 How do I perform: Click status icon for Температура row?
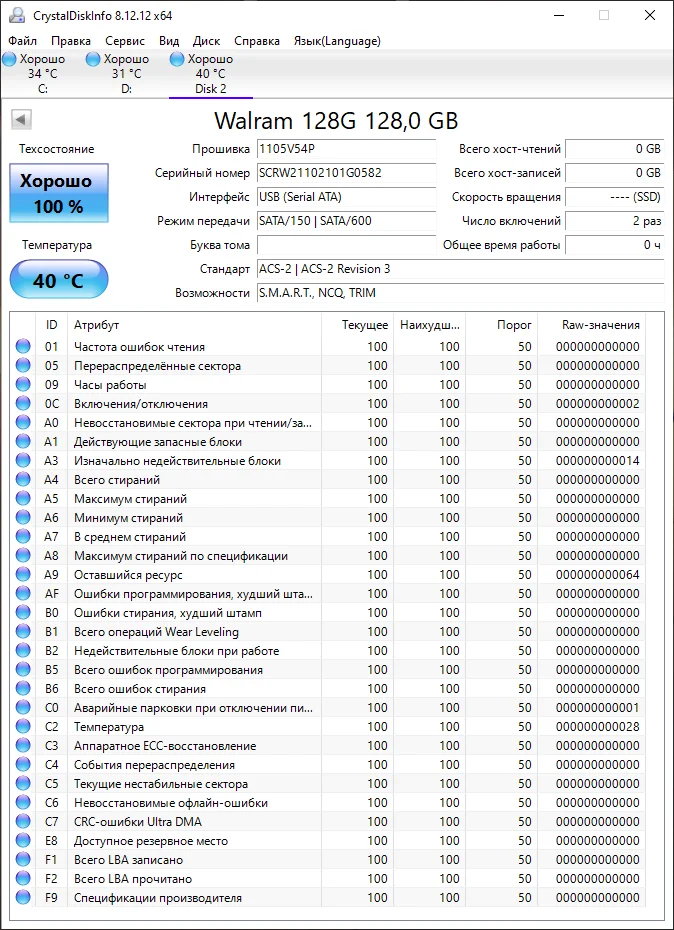click(23, 727)
